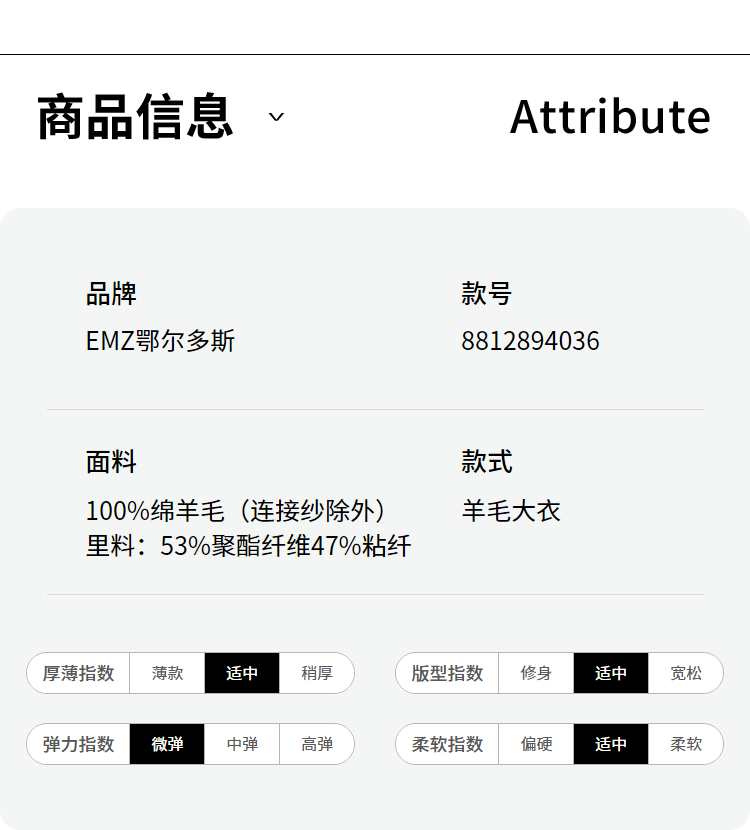750x830 pixels.
Task: Select 适中 in 柔软指数 row
Action: point(611,744)
